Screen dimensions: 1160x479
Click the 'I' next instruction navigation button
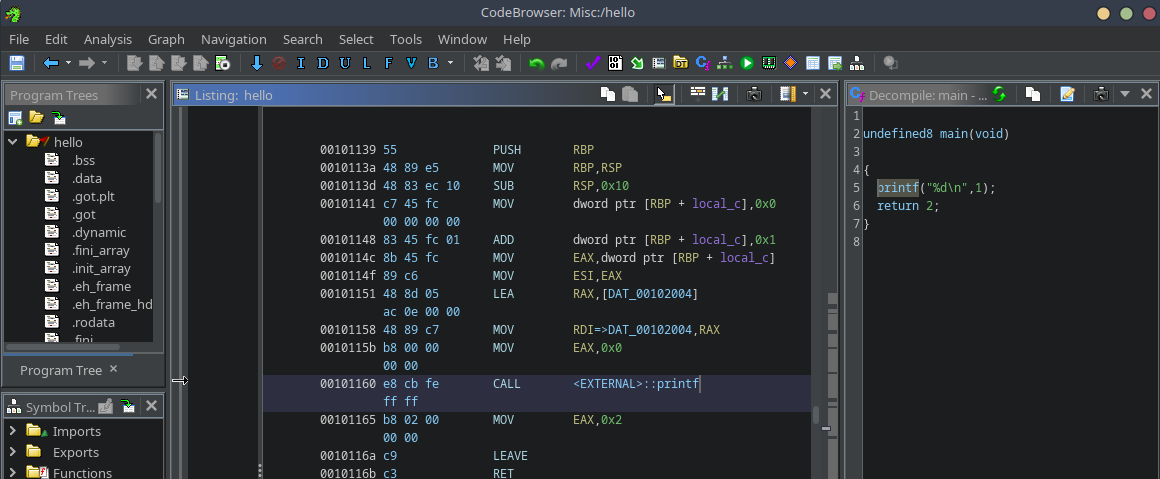(300, 64)
